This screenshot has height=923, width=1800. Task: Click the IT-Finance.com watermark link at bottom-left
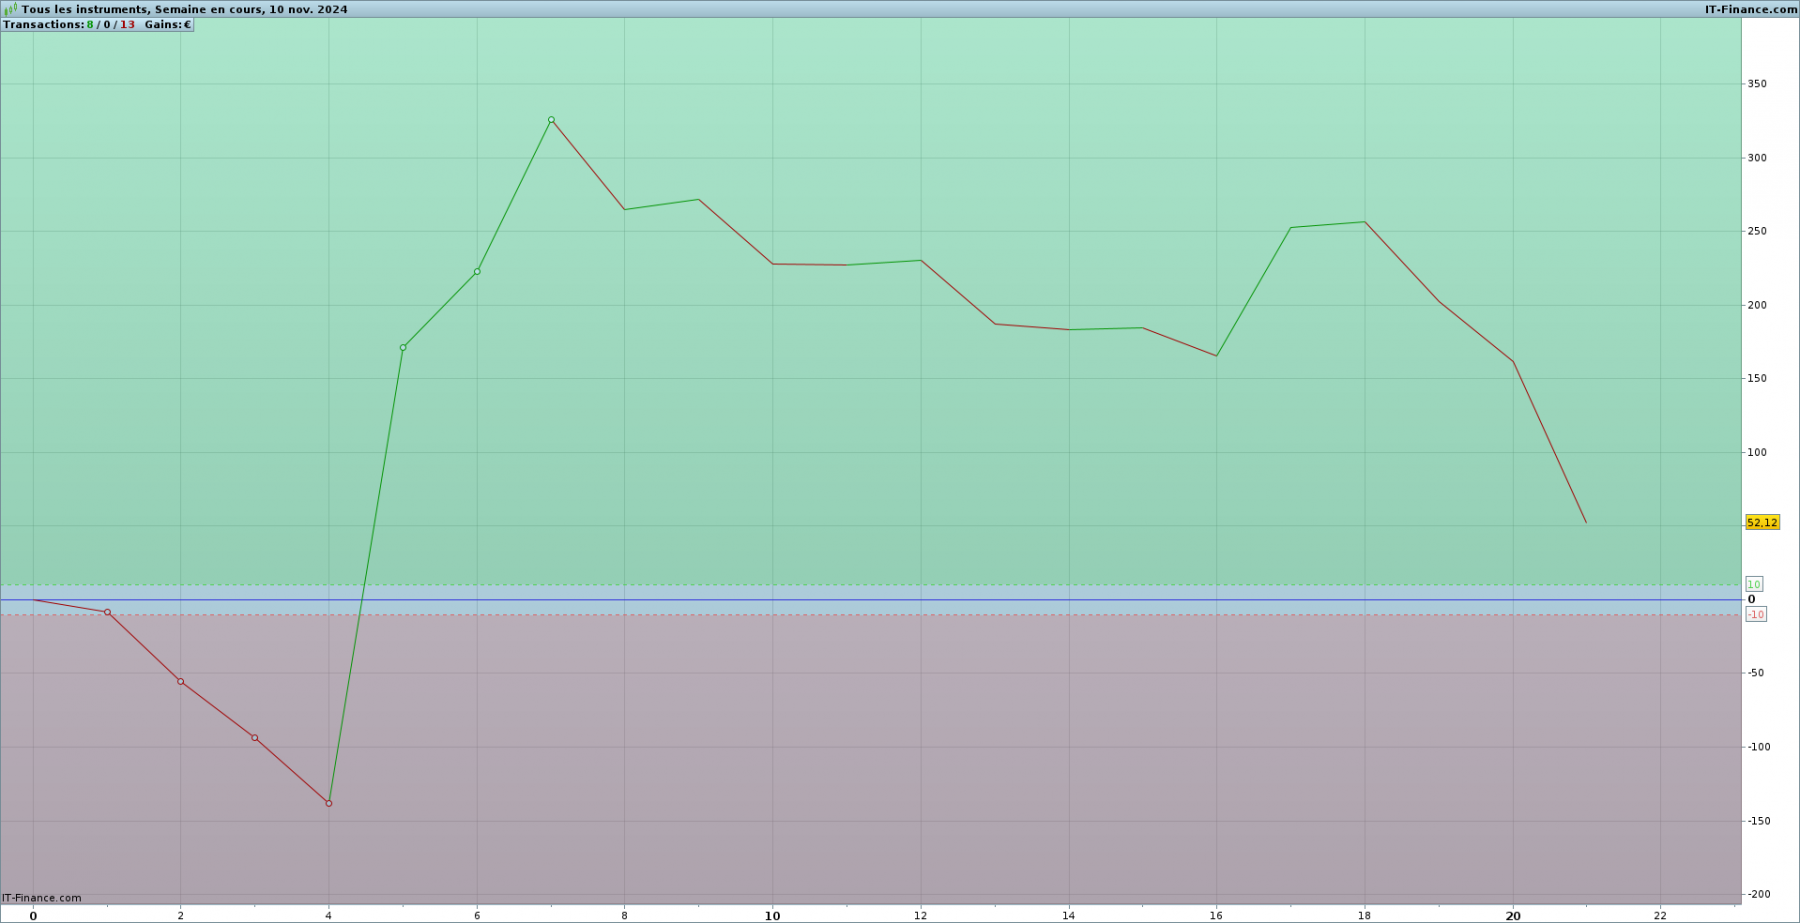pos(42,898)
